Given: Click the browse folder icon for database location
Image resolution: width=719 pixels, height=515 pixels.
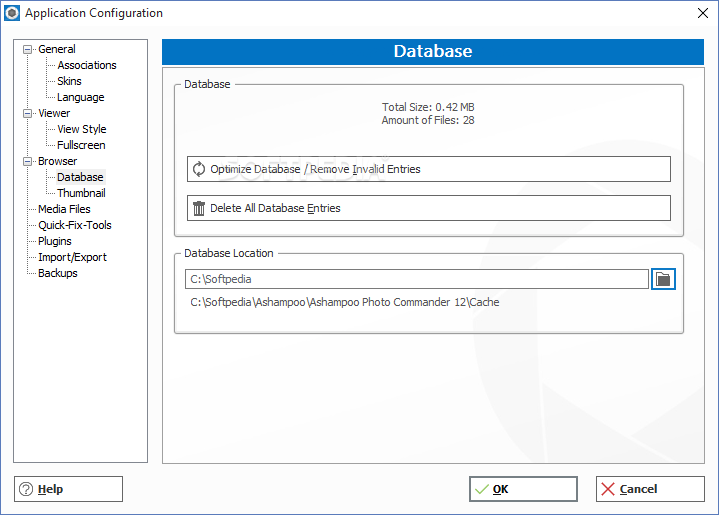Looking at the screenshot, I should (x=663, y=279).
